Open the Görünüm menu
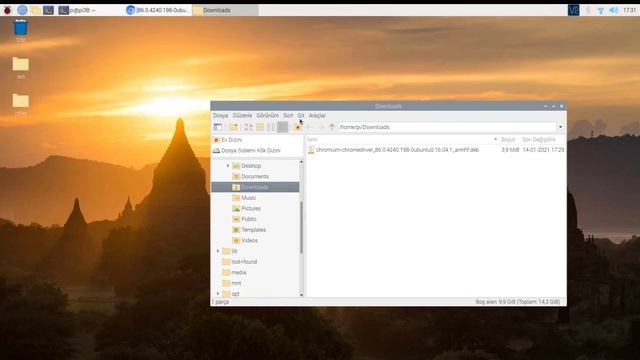 (x=267, y=116)
